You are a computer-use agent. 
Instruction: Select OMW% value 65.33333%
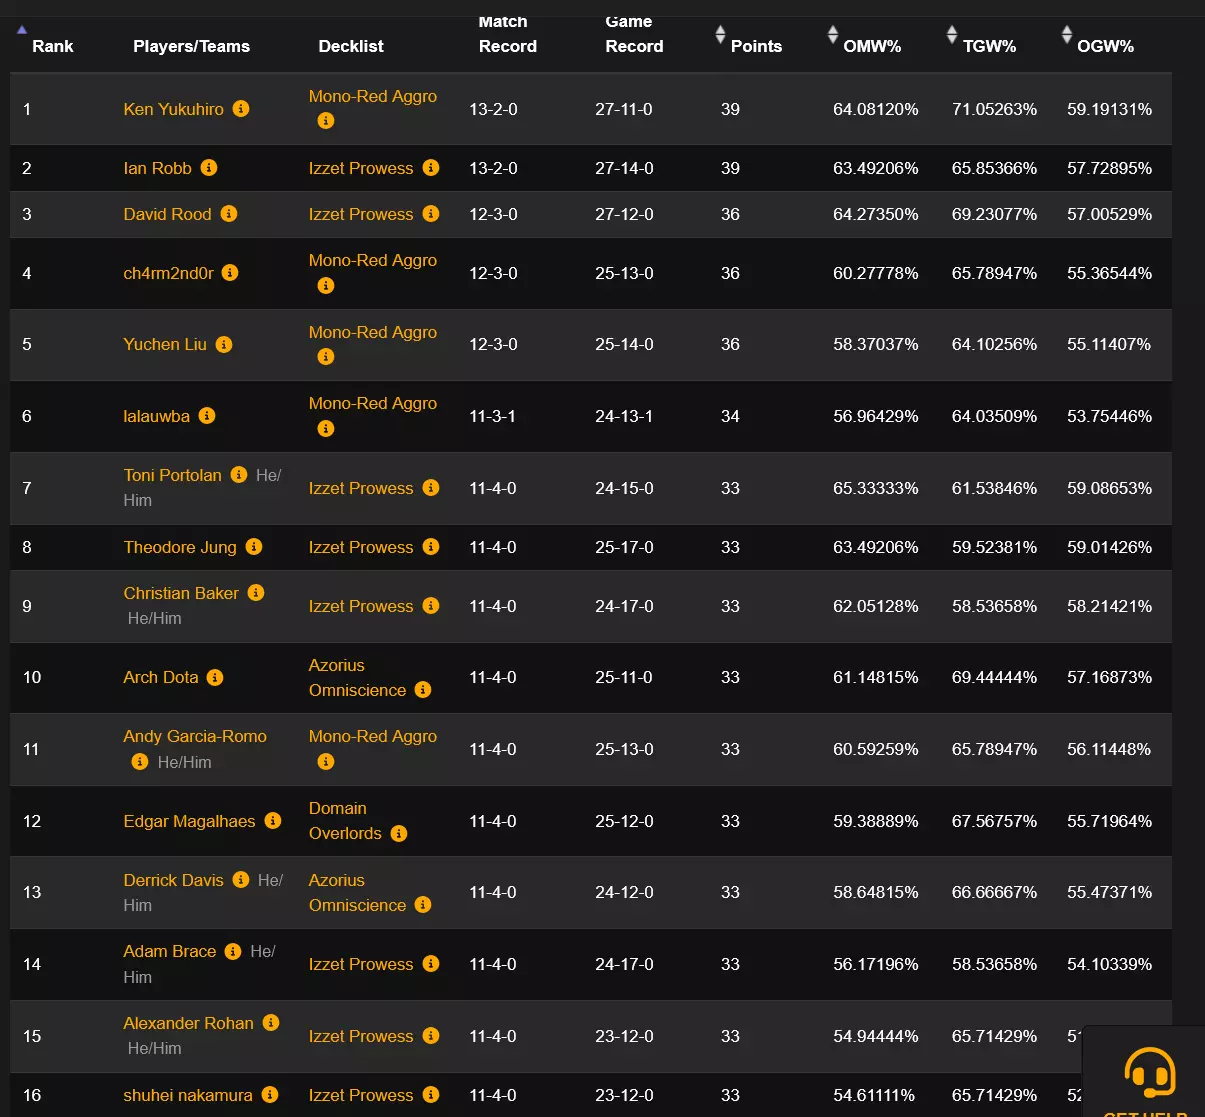[x=876, y=488]
